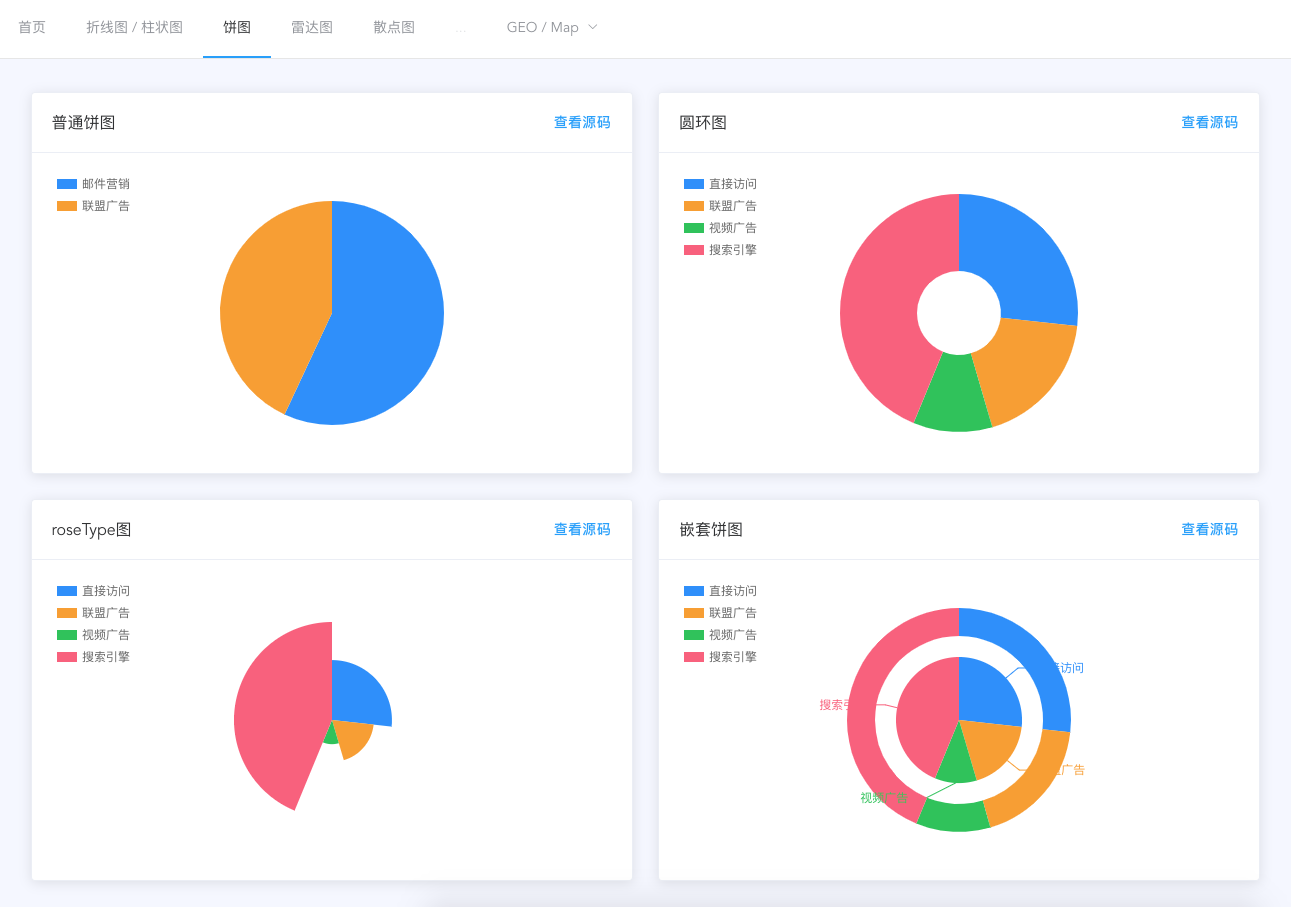Click green 视频广告 segment of 圆环图 donut
Screen dimensions: 1291x907
[x=954, y=395]
